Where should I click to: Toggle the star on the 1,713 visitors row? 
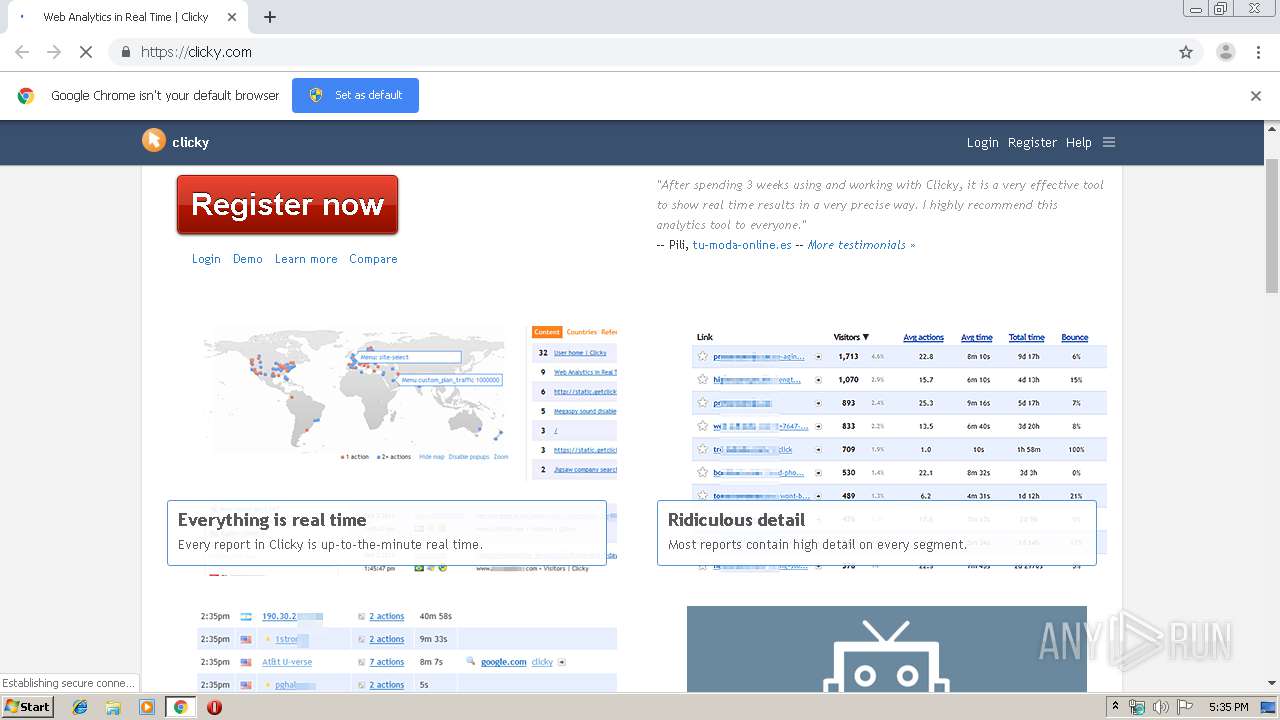(x=703, y=356)
